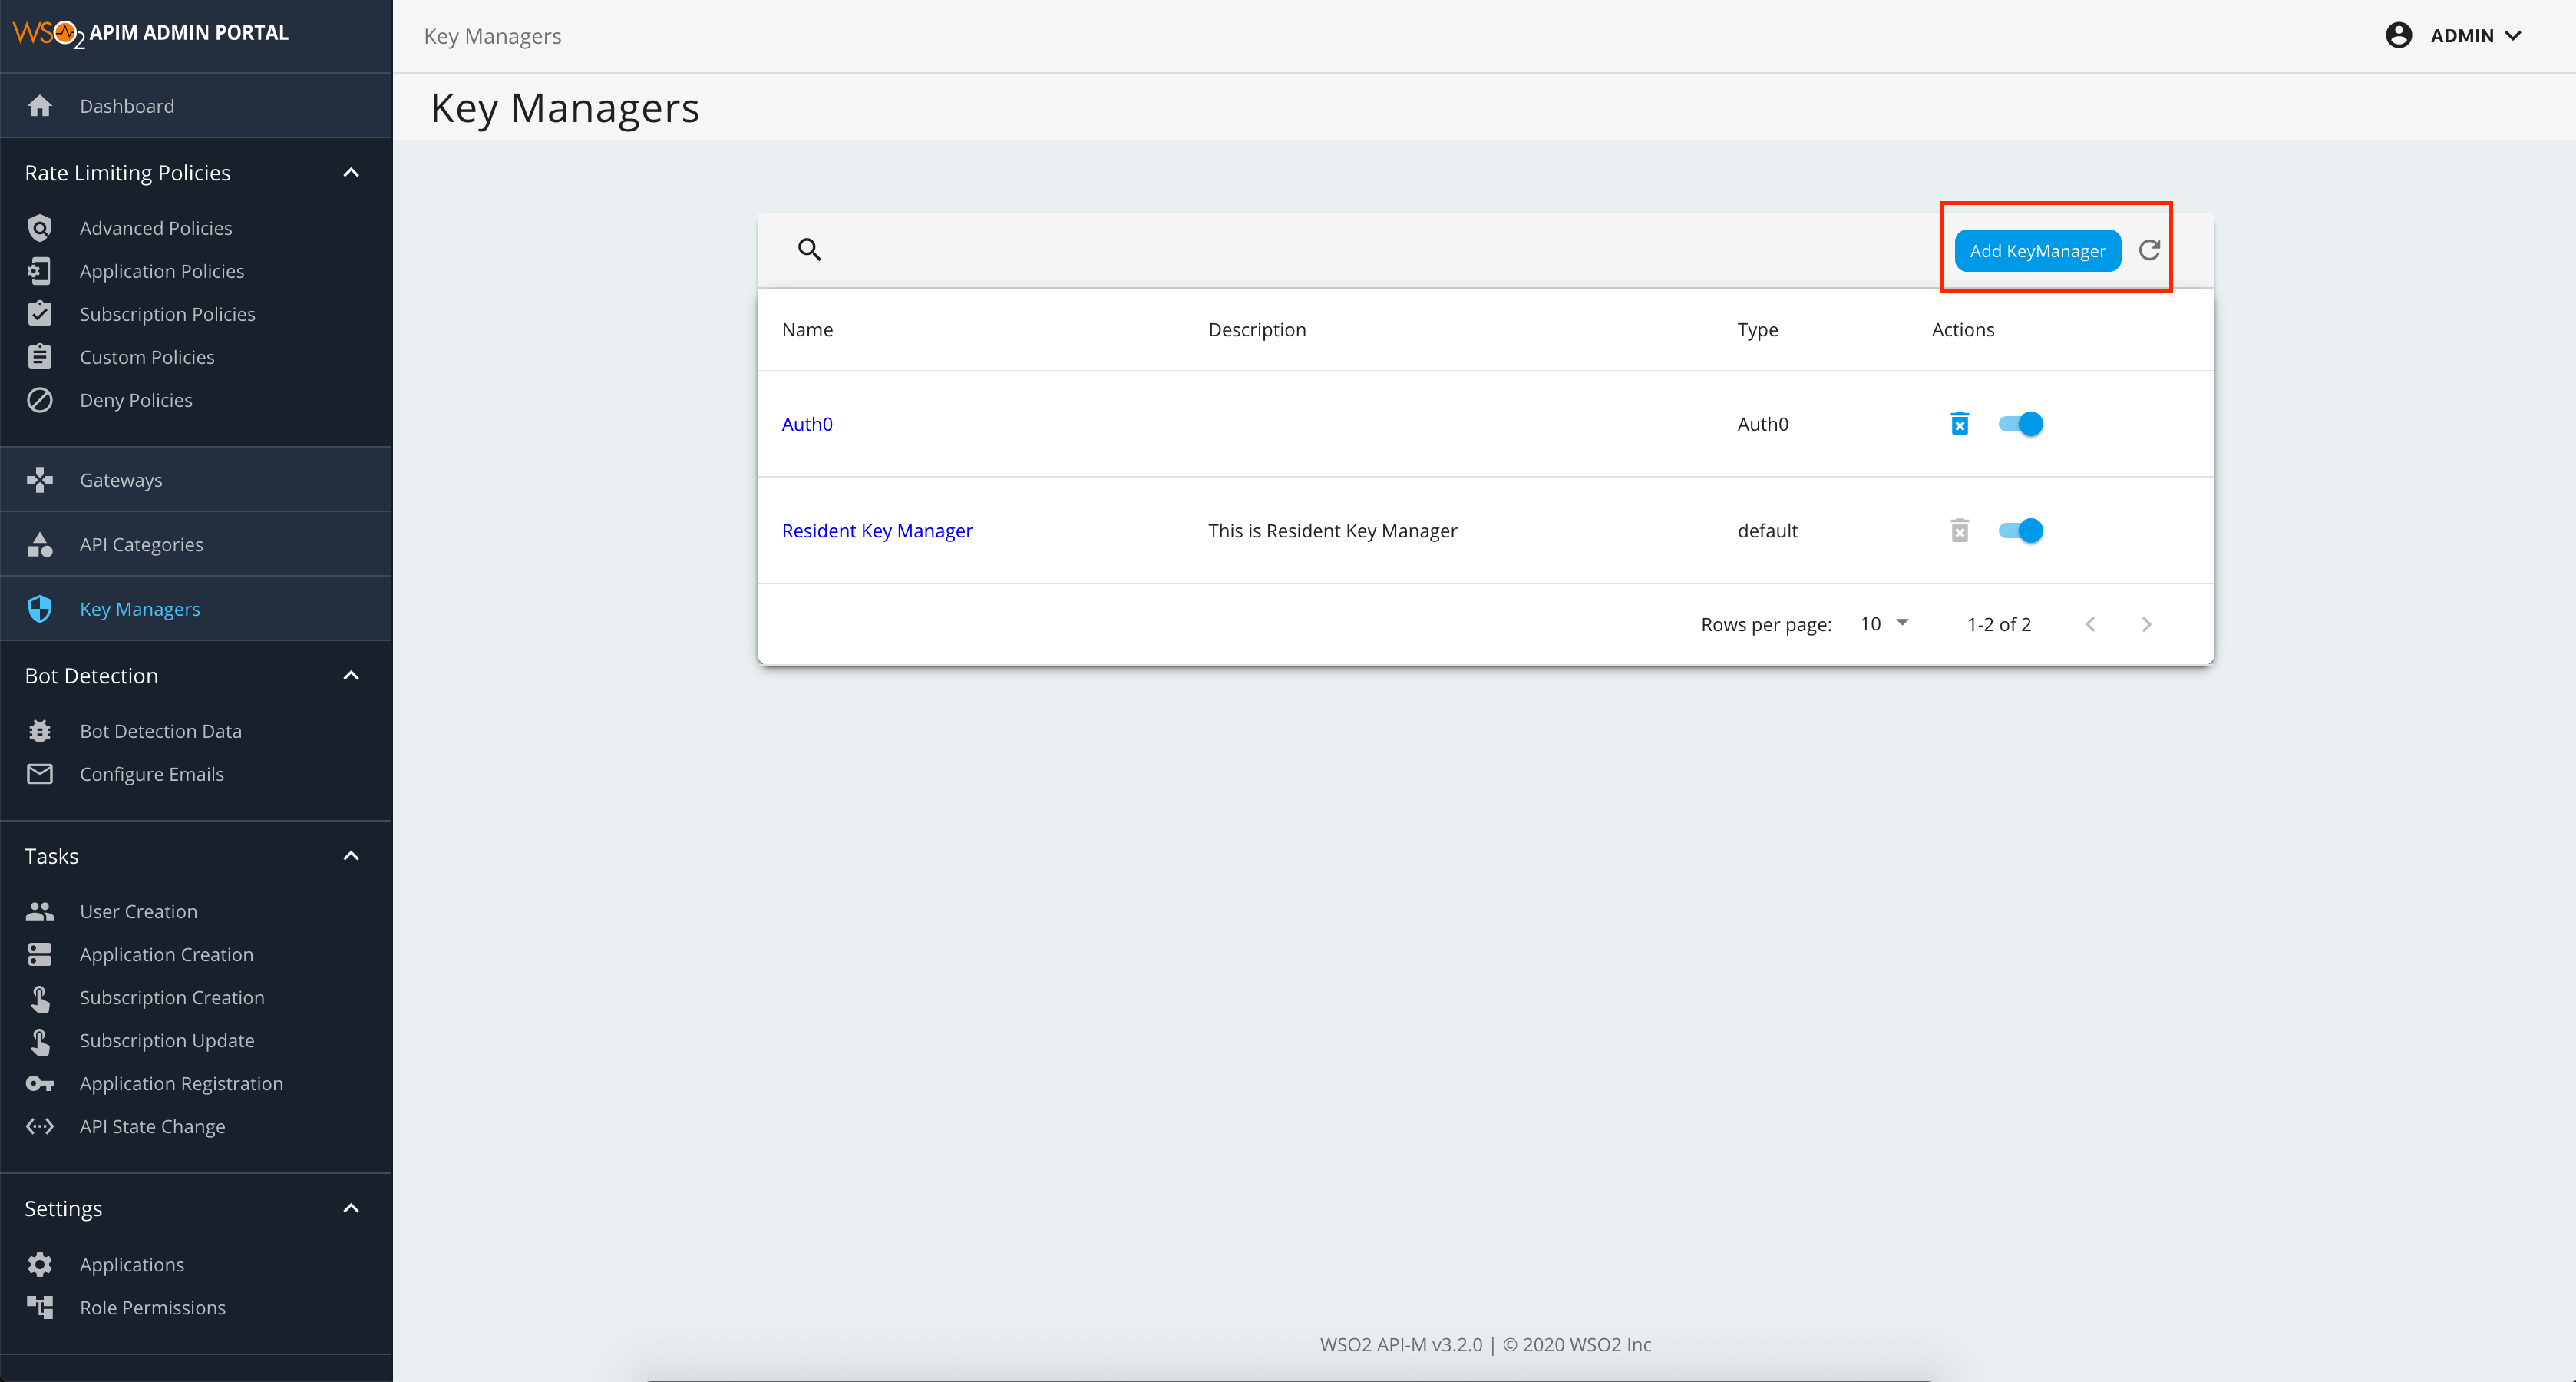Click the admin user avatar icon
Viewport: 2576px width, 1382px height.
[2398, 35]
